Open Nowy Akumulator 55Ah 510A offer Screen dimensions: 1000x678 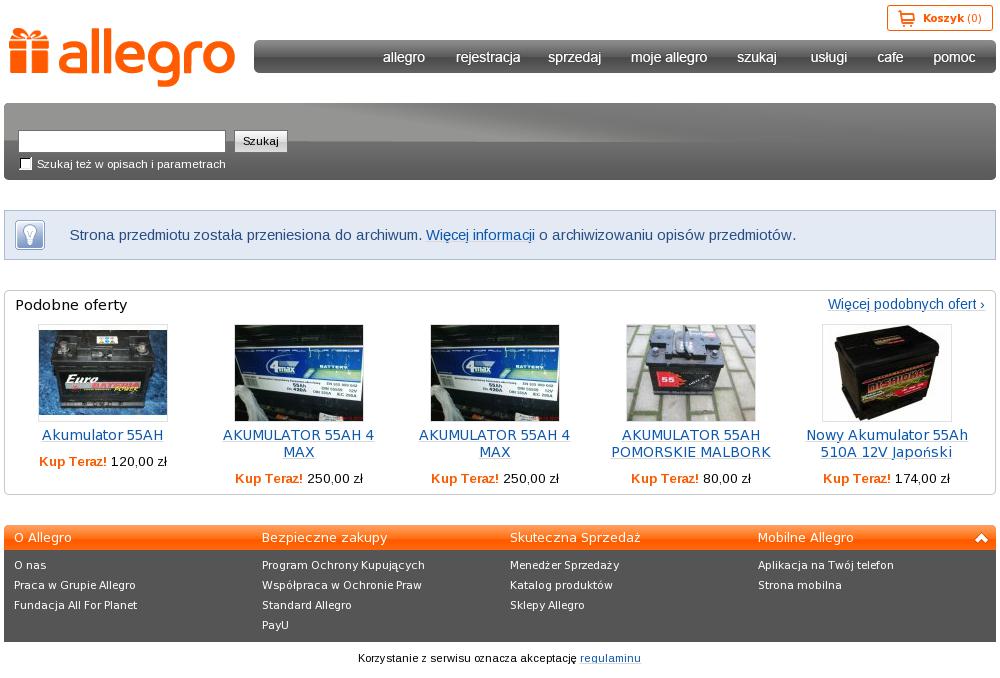point(886,443)
